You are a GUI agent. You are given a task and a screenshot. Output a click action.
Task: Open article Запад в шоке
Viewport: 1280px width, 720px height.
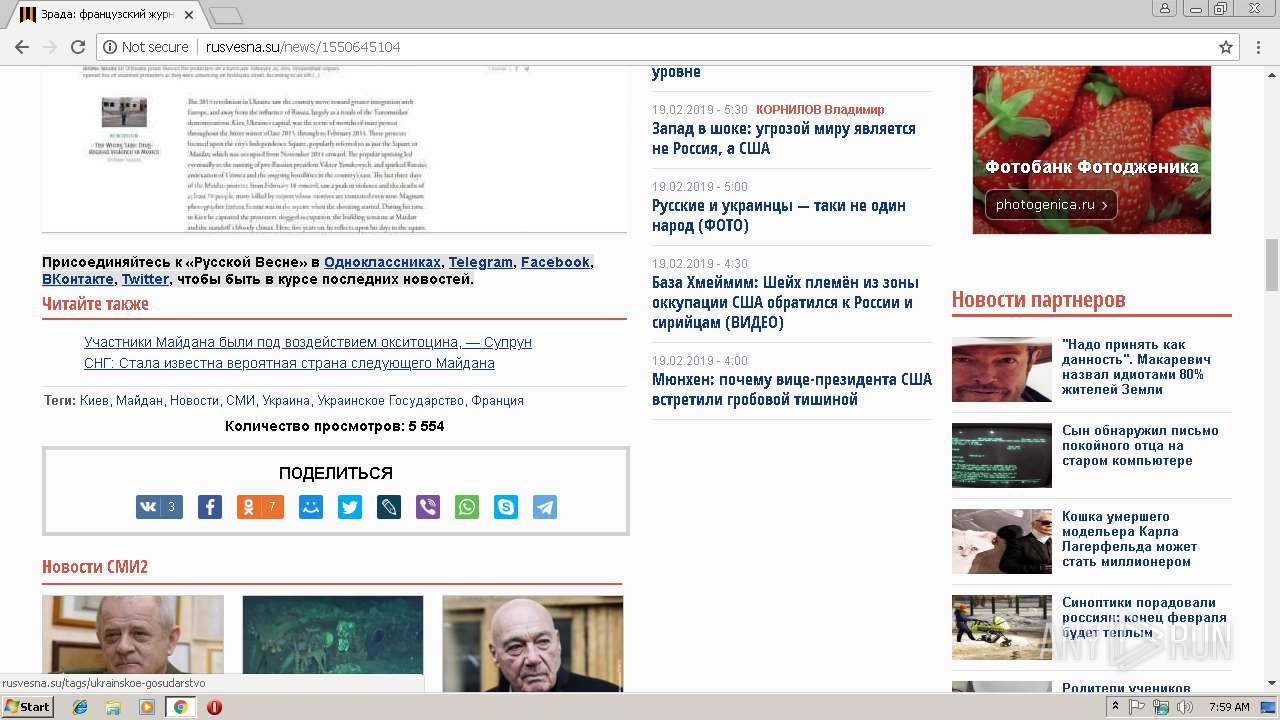[784, 138]
